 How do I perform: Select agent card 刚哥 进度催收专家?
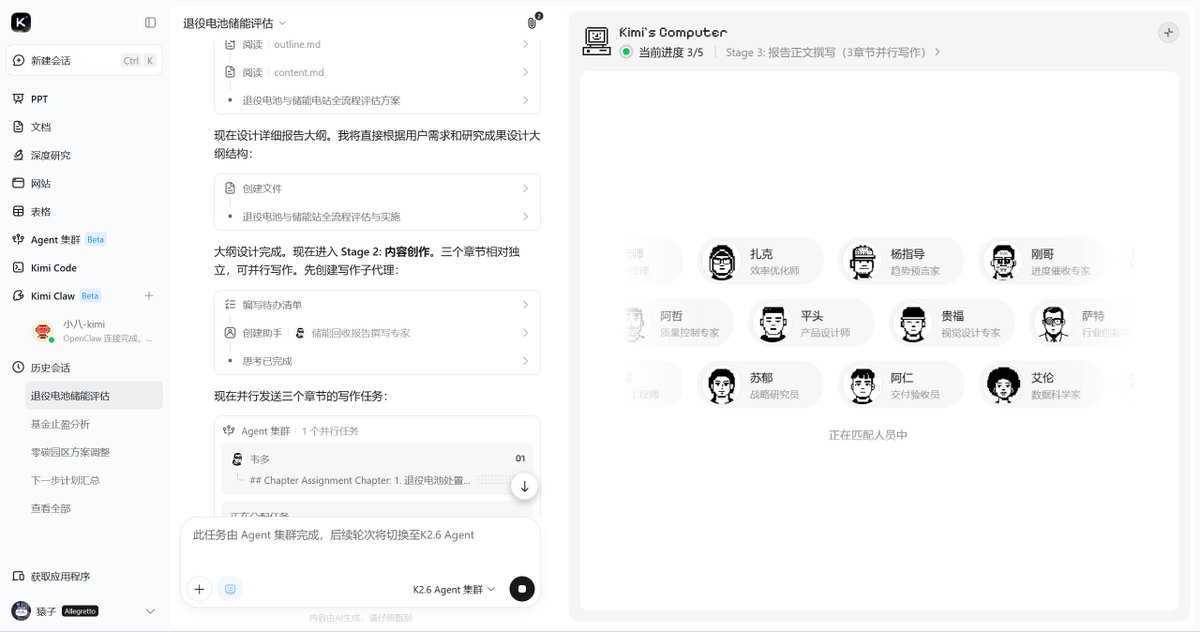point(1043,261)
